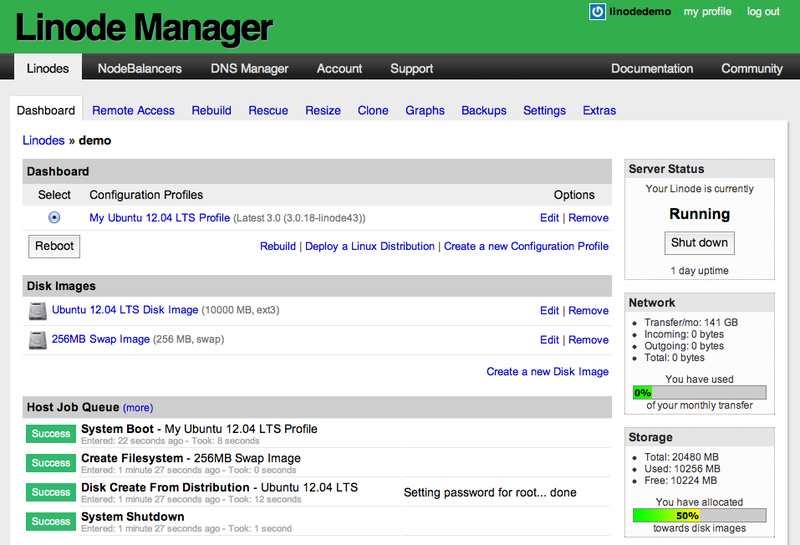The width and height of the screenshot is (800, 545).
Task: Navigate back to Linodes breadcrumb
Action: coord(43,140)
